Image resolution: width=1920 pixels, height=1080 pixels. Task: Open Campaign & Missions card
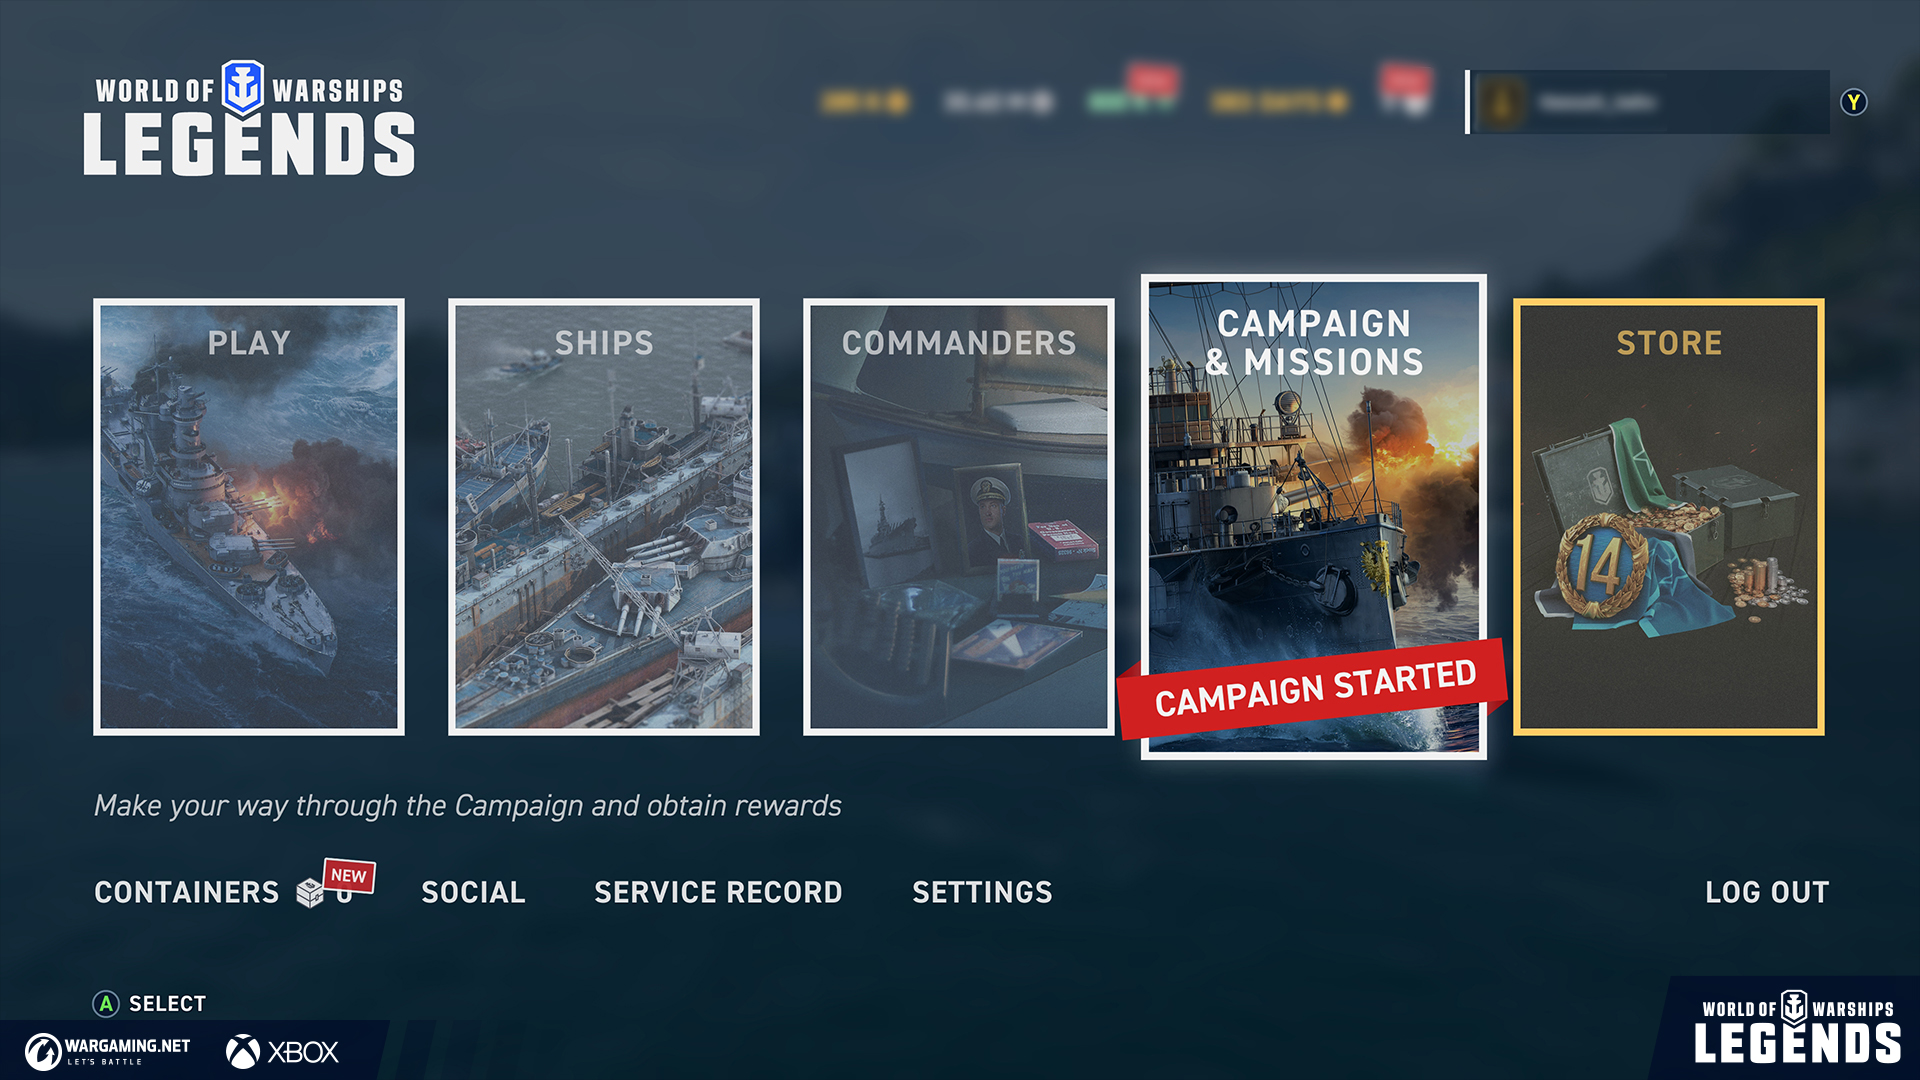1314,517
